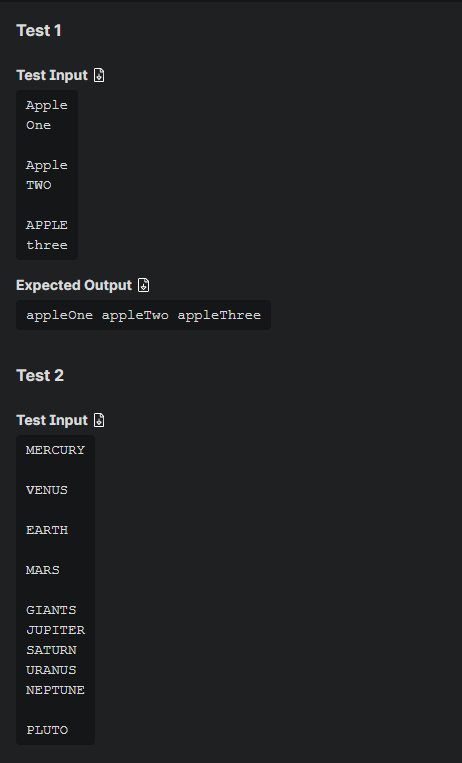
Task: Click appleThree in the expected output
Action: pos(219,315)
